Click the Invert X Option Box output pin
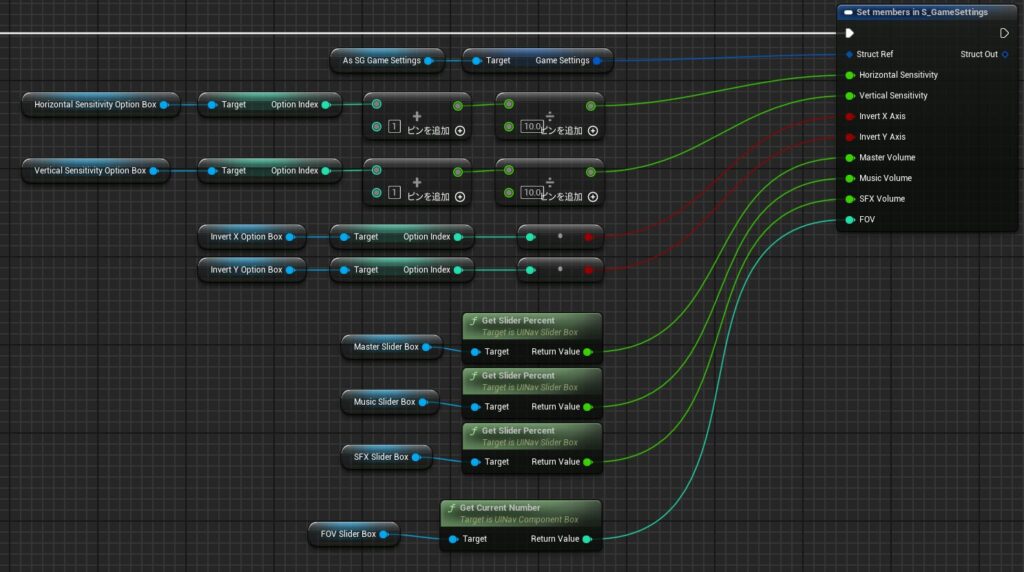1024x572 pixels. (291, 237)
